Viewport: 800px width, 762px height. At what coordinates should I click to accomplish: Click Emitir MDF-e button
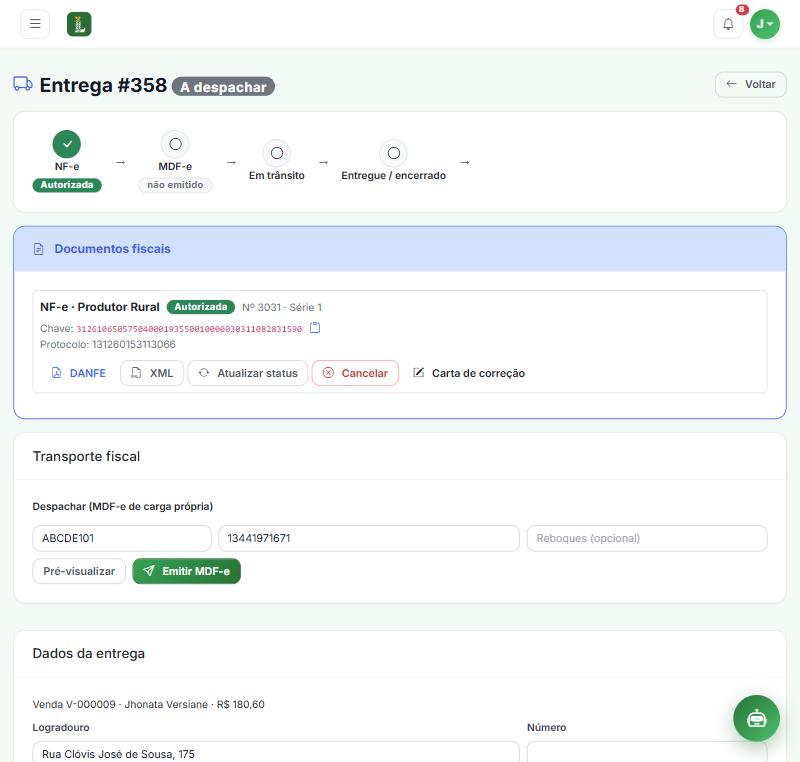tap(186, 571)
